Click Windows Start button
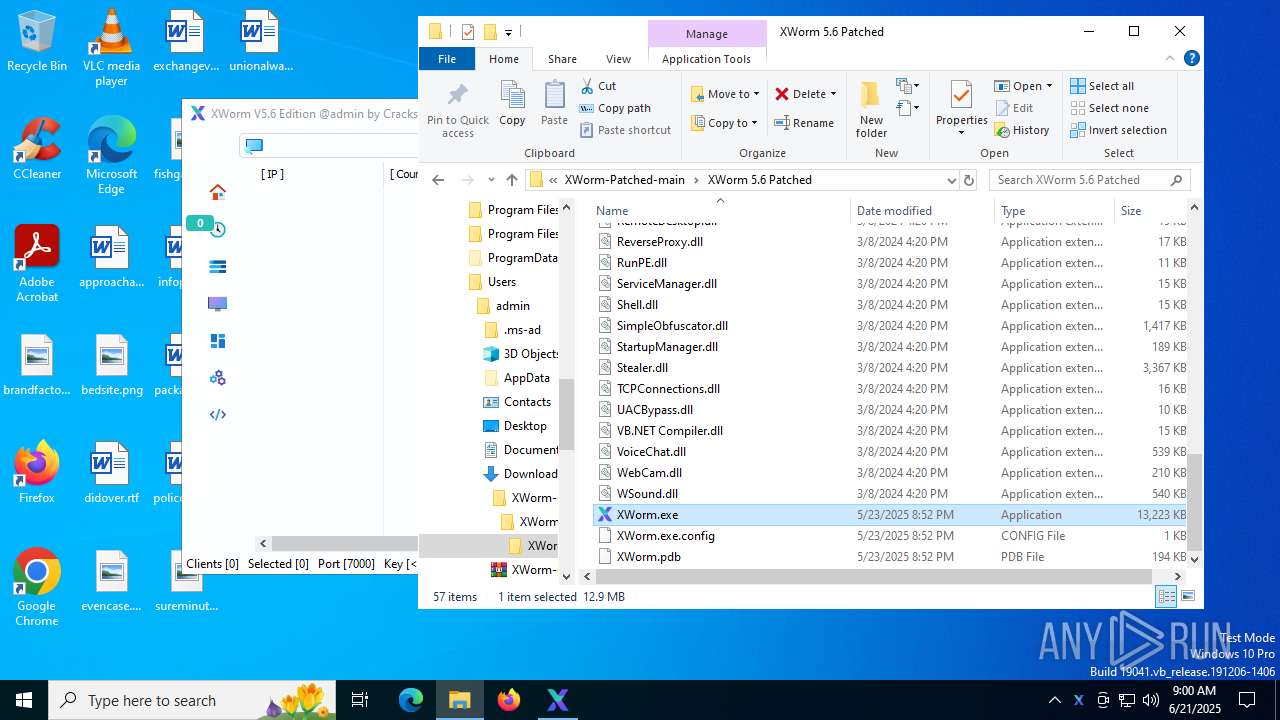Viewport: 1280px width, 720px height. (24, 700)
